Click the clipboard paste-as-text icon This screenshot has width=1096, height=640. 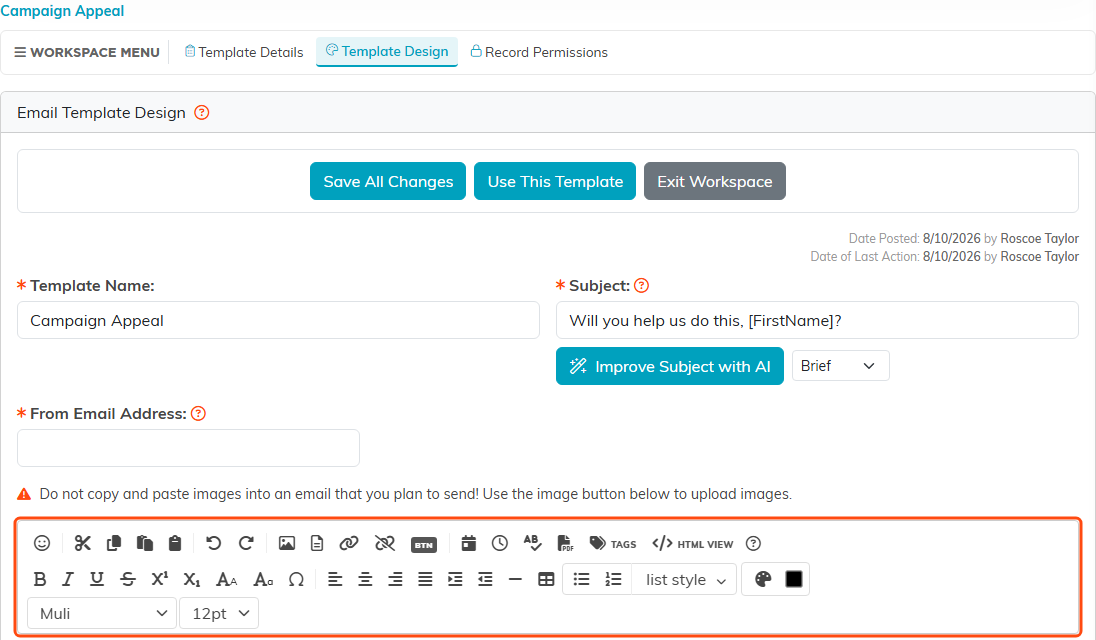pos(175,544)
